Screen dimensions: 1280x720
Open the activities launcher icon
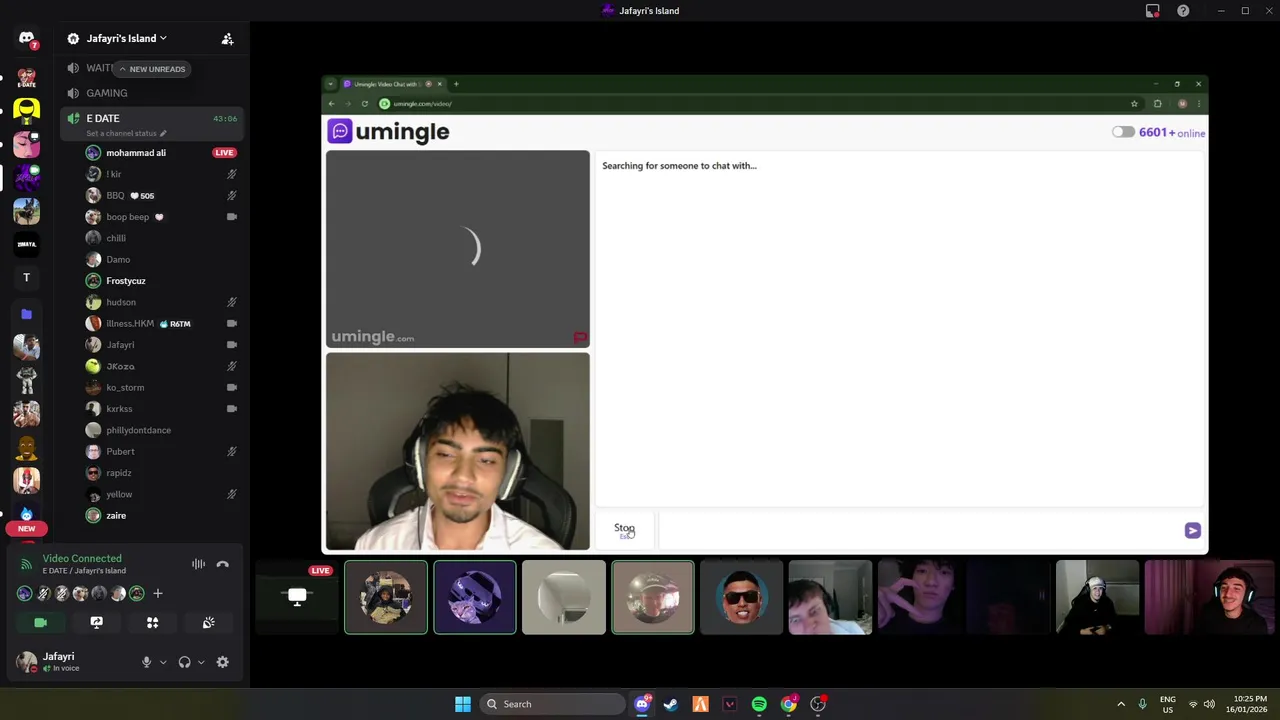[x=152, y=622]
